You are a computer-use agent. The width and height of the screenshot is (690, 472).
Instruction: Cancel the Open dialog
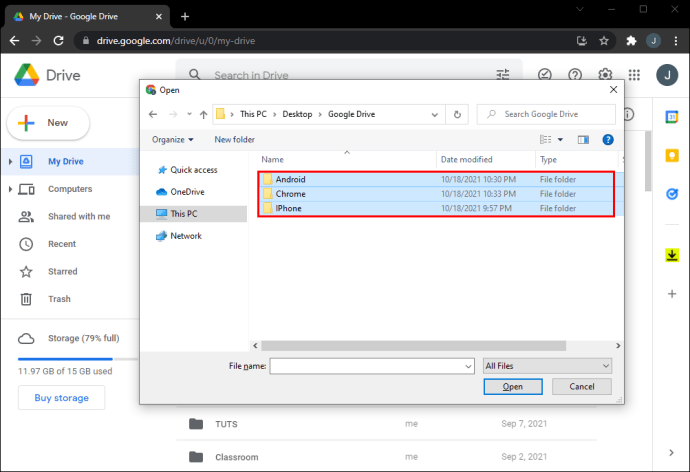coord(582,387)
